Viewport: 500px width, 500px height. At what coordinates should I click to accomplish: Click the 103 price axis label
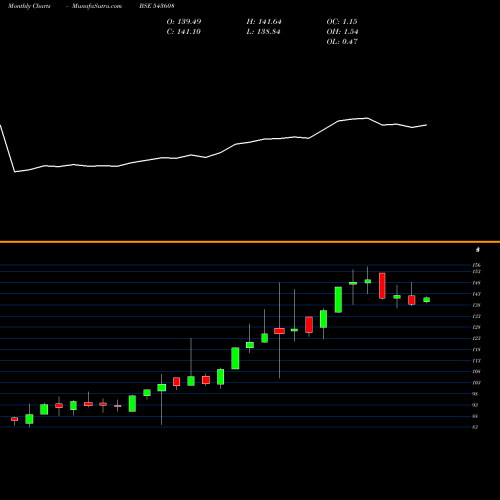coord(477,383)
